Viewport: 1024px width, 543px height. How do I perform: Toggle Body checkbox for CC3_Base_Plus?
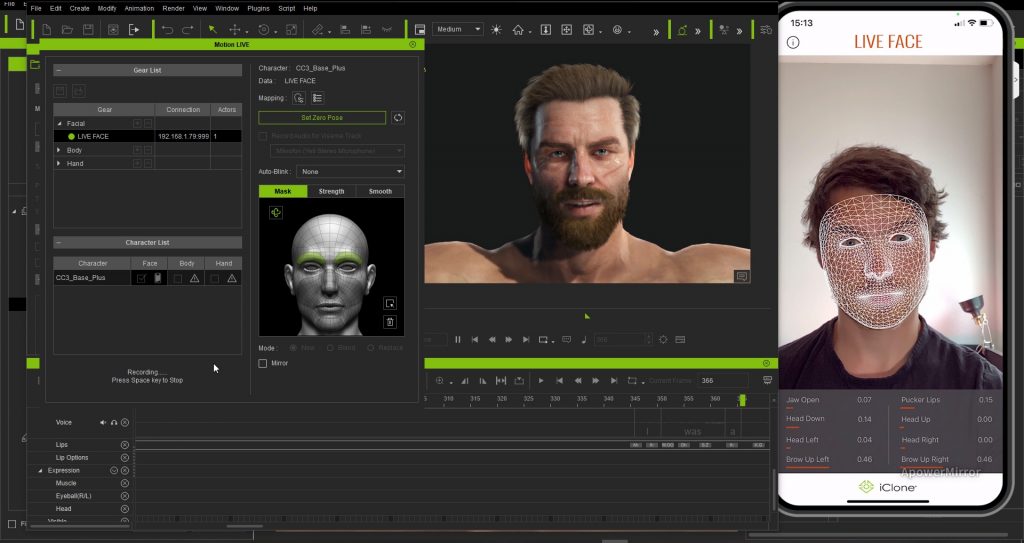tap(178, 278)
